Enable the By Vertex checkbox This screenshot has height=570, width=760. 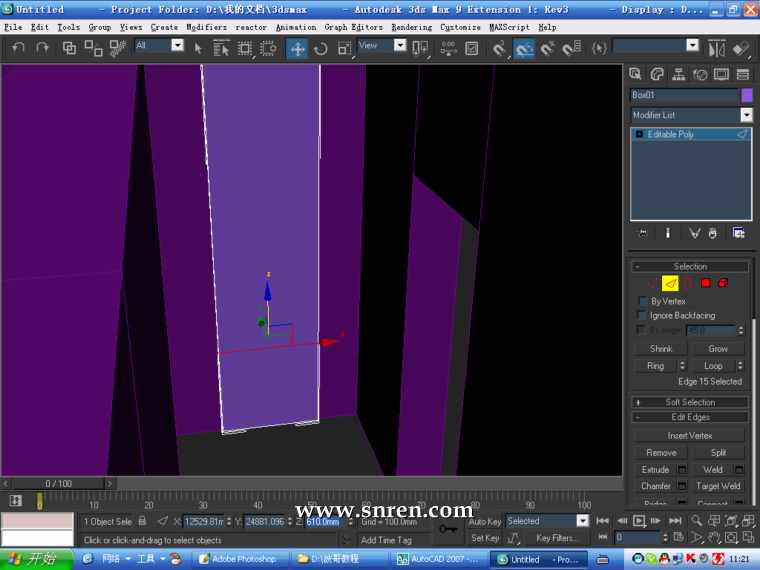[643, 301]
